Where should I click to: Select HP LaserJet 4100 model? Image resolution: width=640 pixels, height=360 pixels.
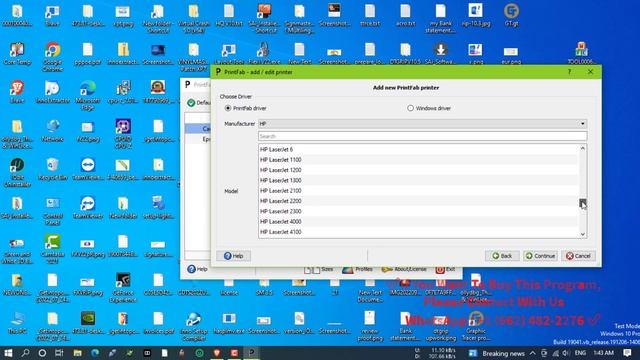pyautogui.click(x=418, y=232)
